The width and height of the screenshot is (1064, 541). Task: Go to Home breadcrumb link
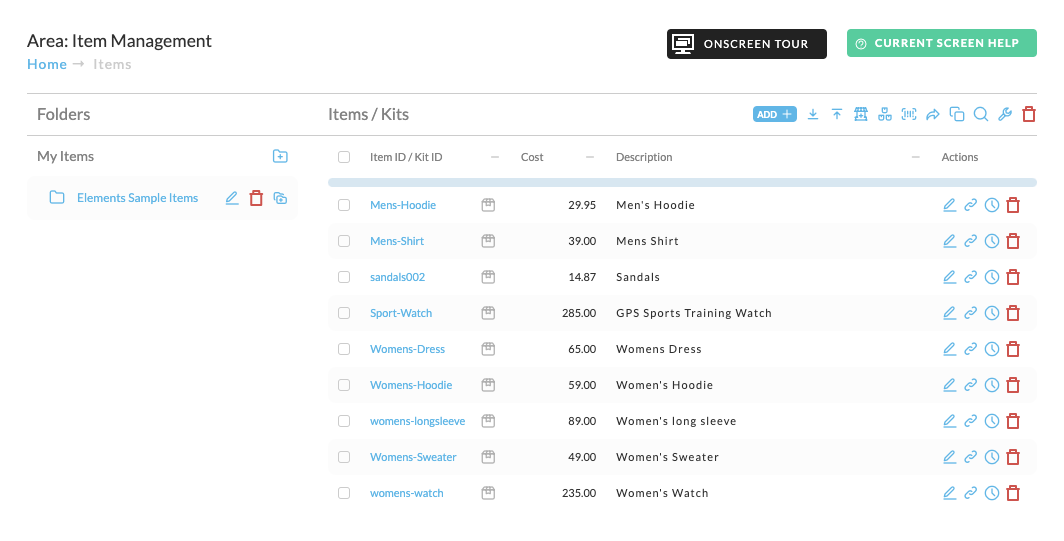tap(47, 64)
